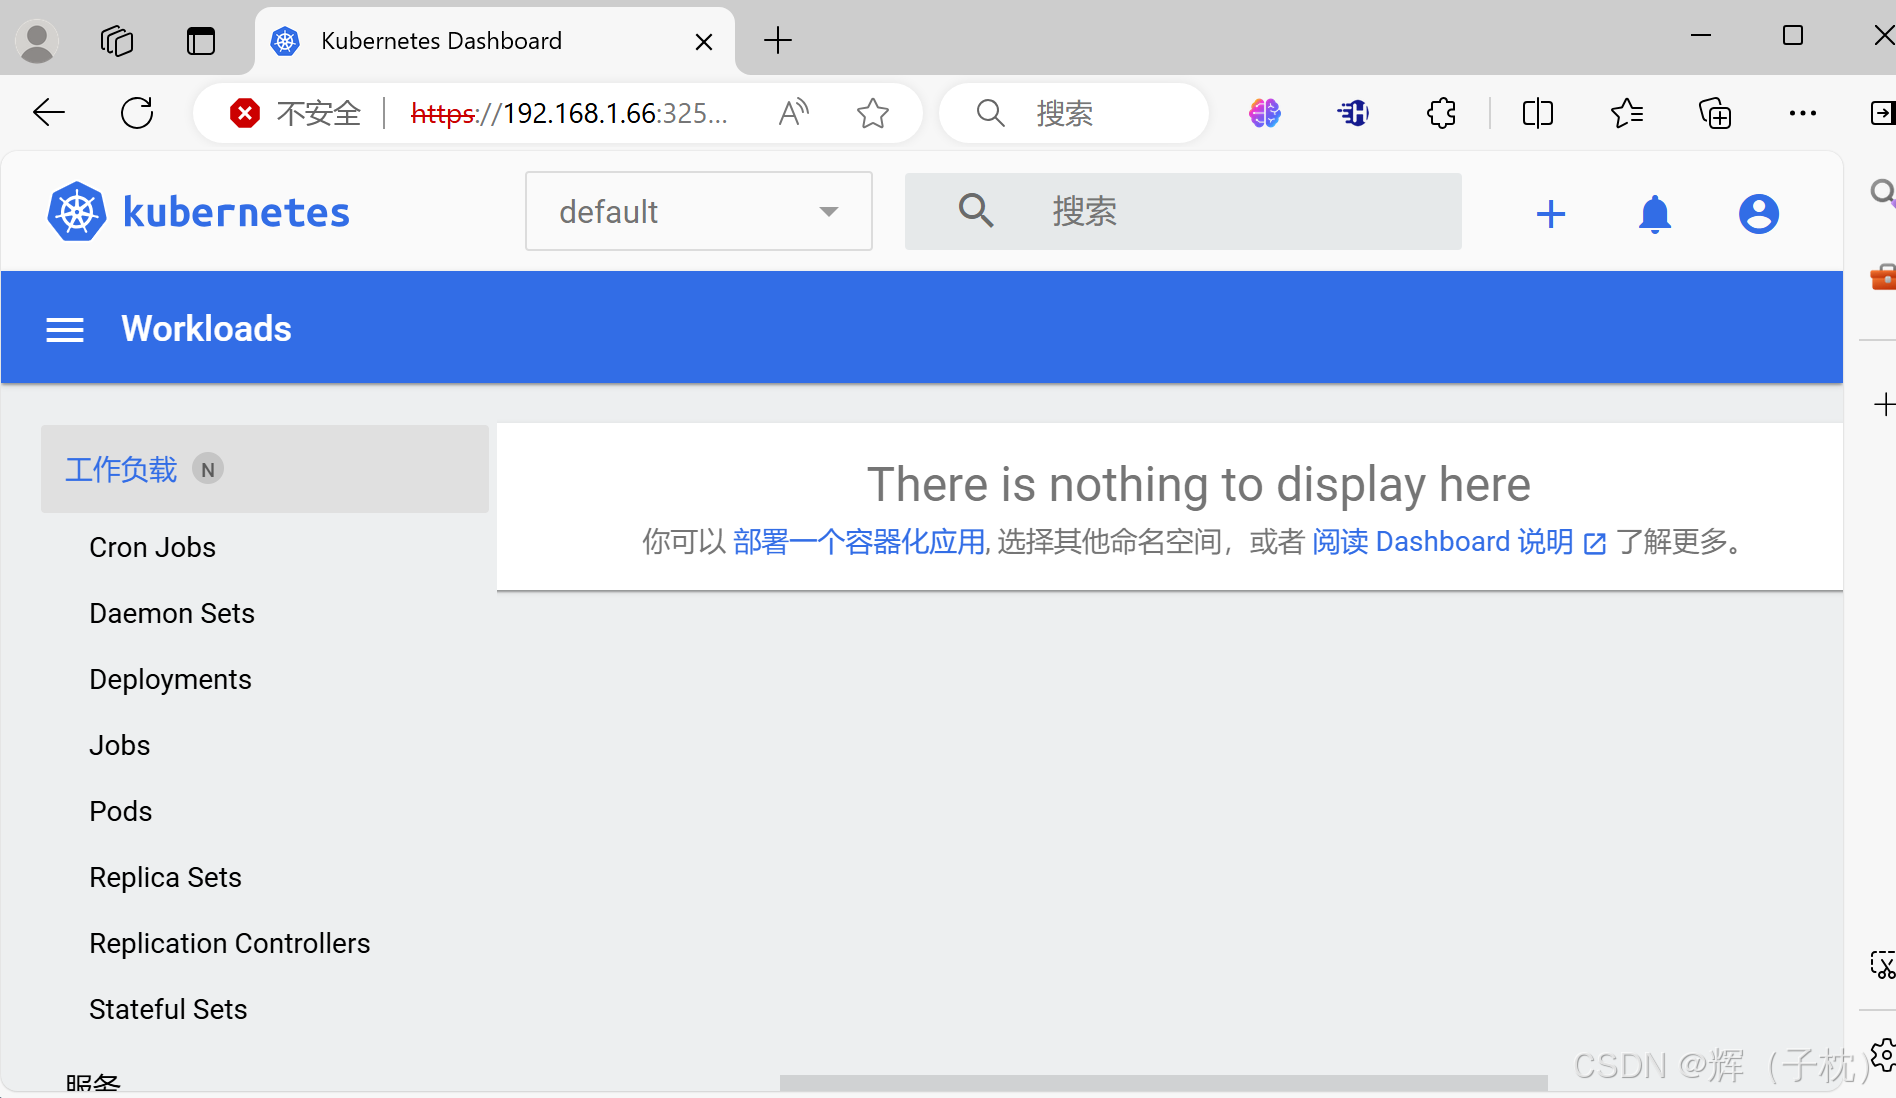This screenshot has height=1098, width=1896.
Task: Select the 工作负载 sidebar item
Action: [x=265, y=469]
